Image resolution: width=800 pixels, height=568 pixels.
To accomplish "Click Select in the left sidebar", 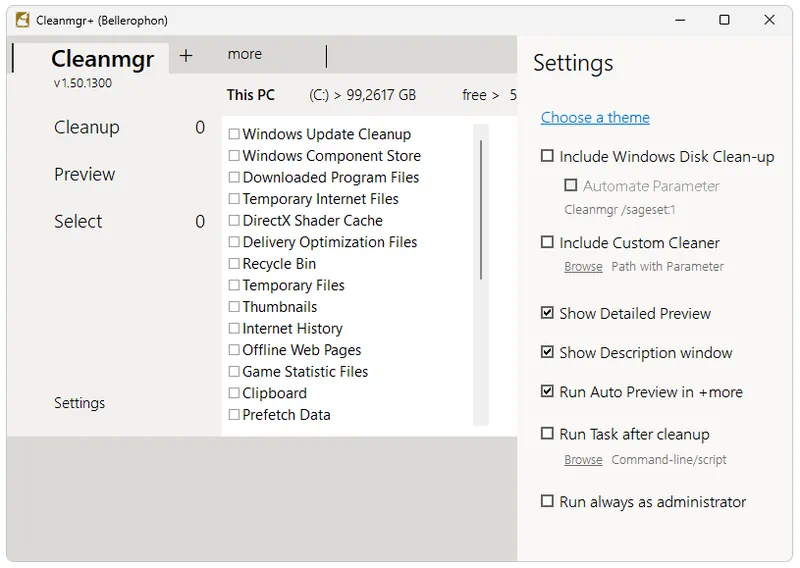I will click(78, 221).
